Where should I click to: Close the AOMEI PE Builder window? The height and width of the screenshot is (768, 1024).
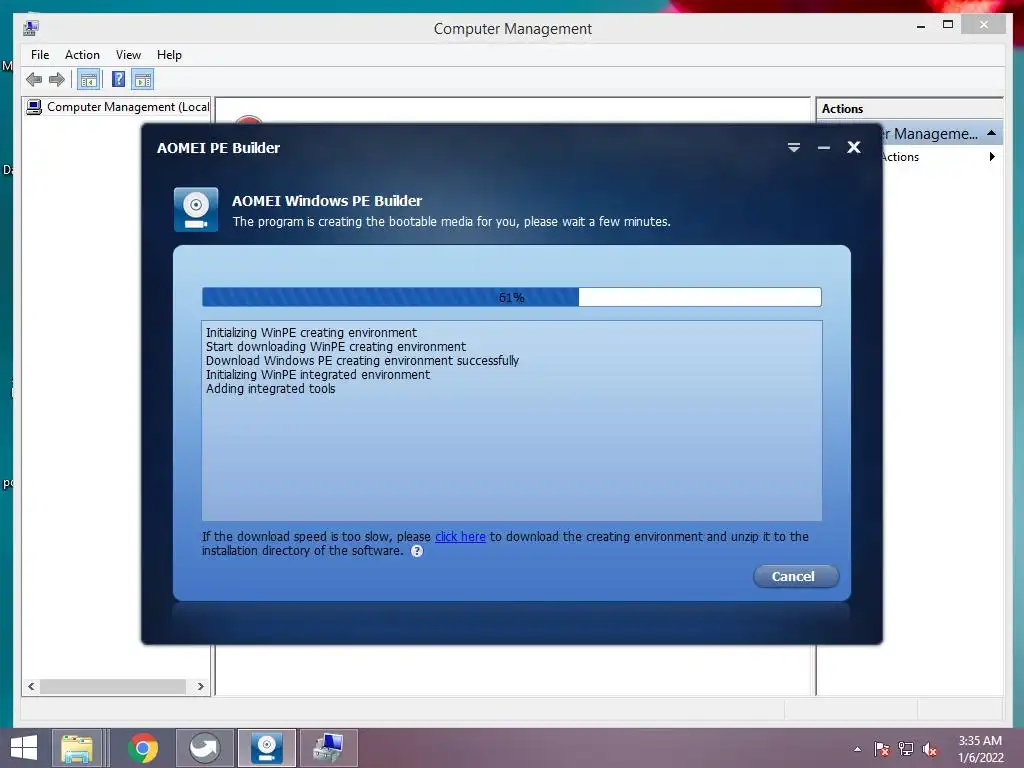854,147
